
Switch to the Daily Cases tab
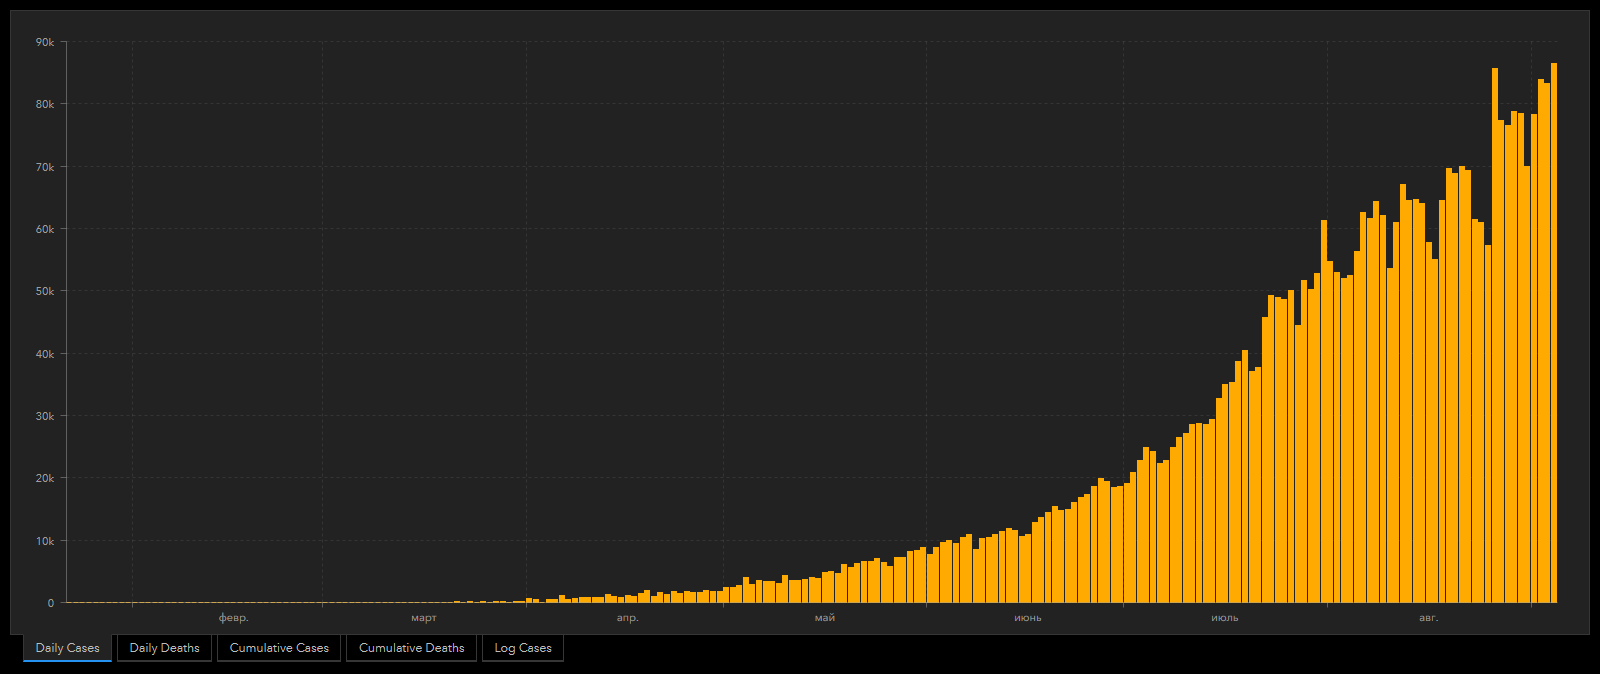click(x=67, y=648)
